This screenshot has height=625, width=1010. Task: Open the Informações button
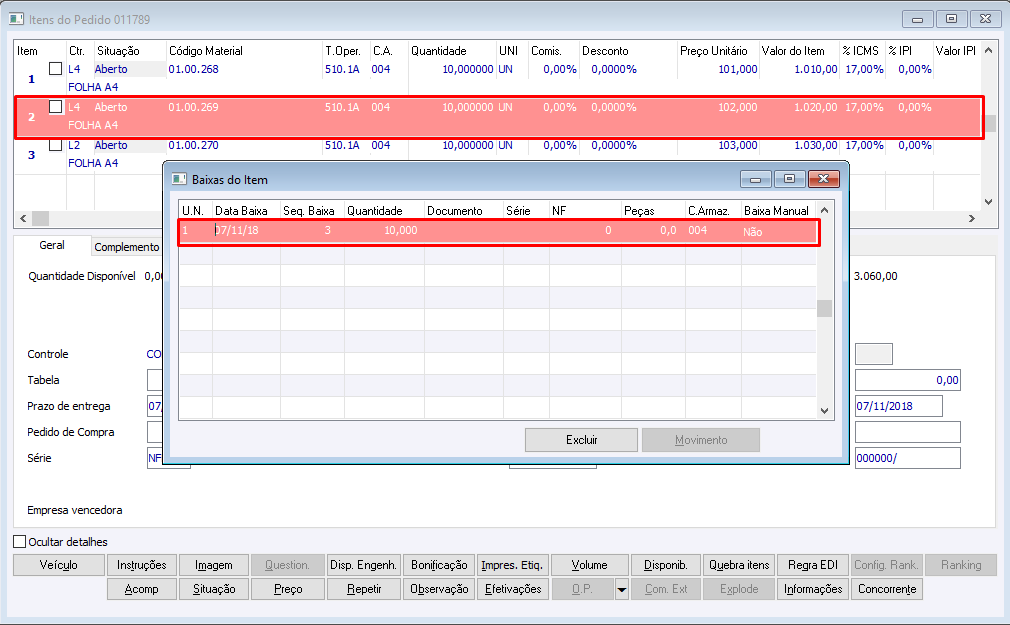tap(813, 589)
